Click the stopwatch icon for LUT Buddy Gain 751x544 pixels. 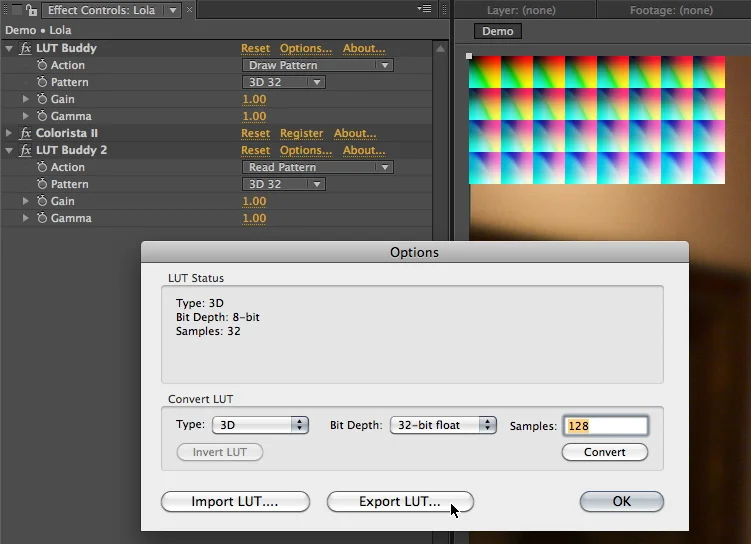click(x=42, y=100)
